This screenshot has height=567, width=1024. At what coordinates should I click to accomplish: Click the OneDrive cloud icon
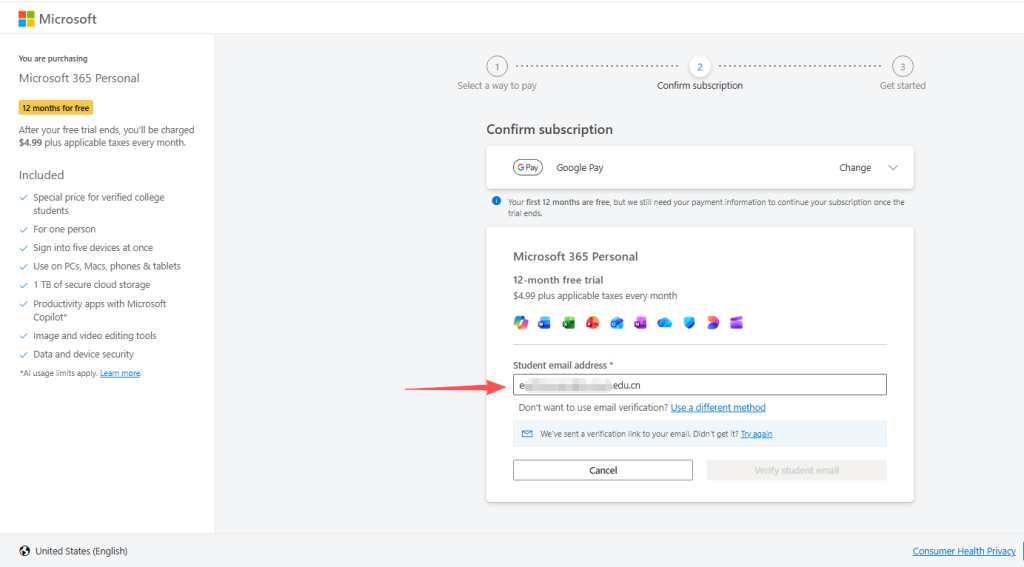coord(664,322)
